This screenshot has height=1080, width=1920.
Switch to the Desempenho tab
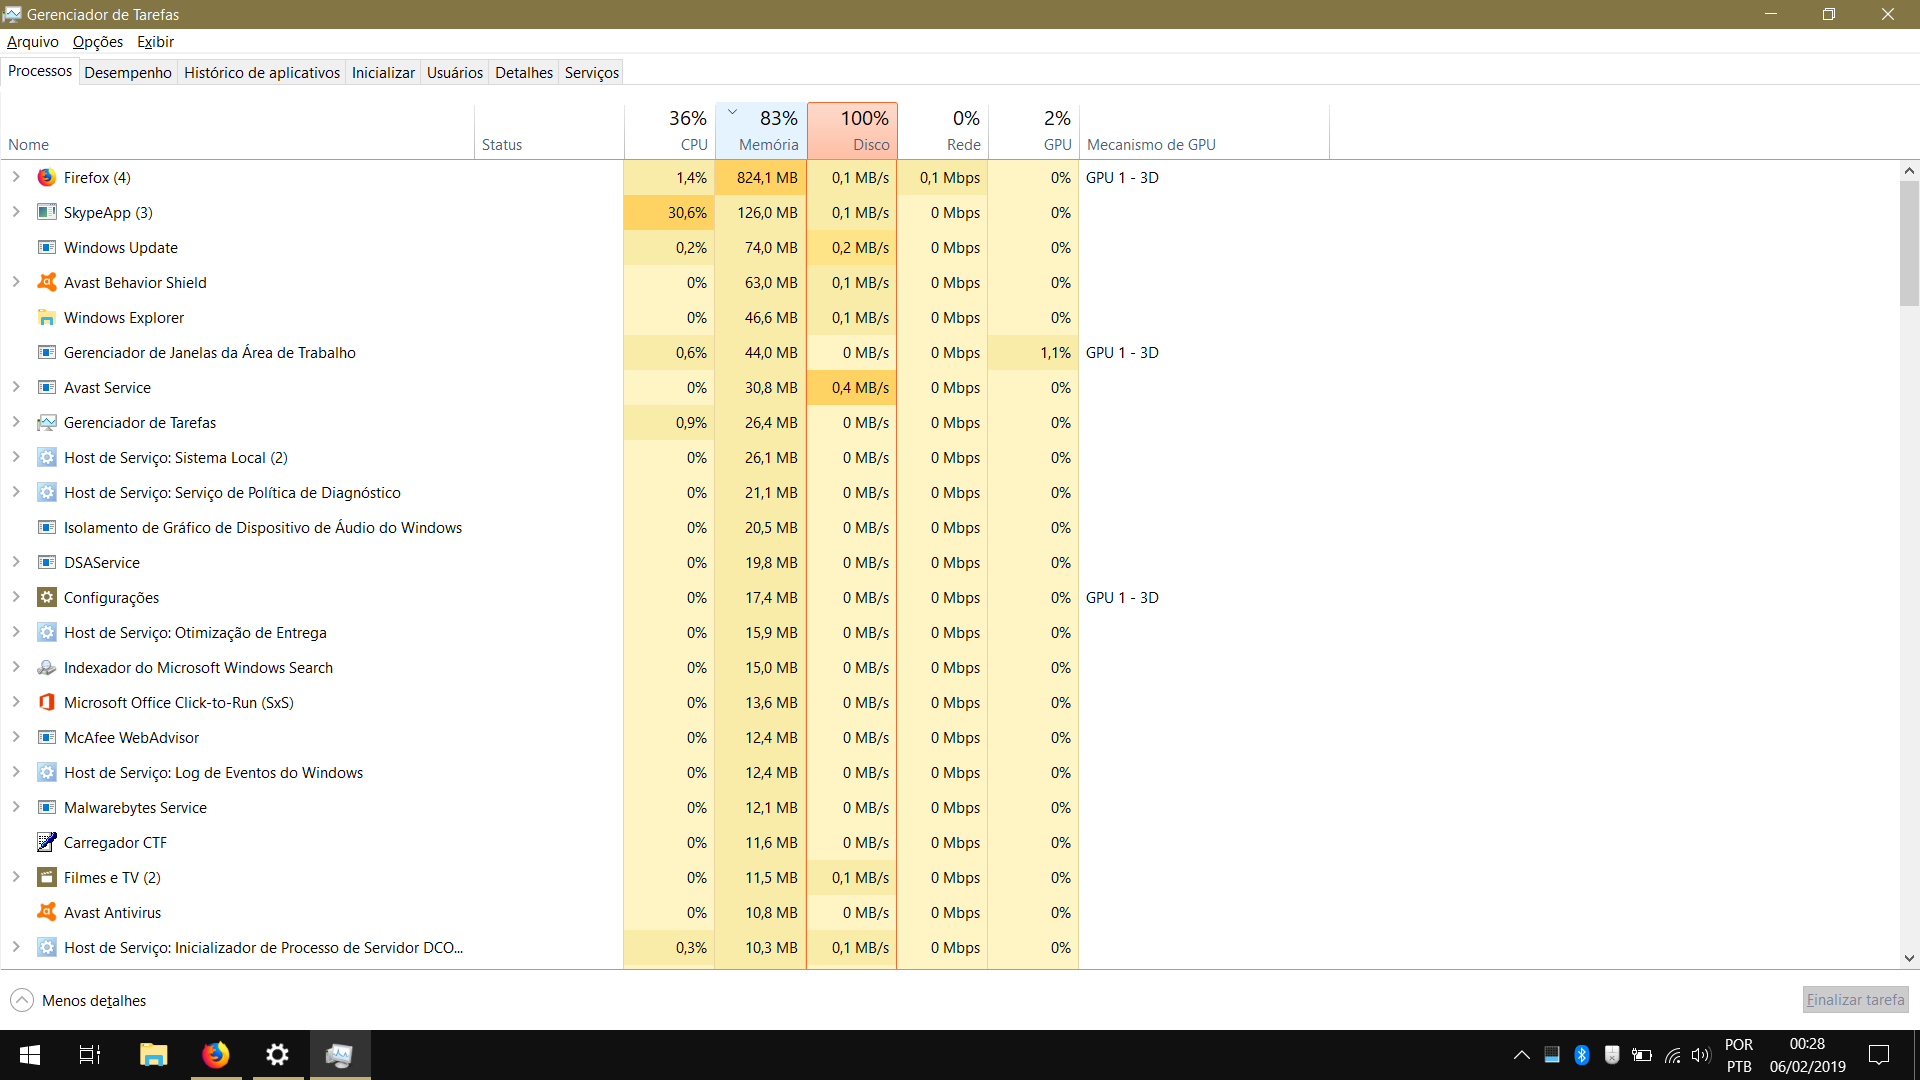point(128,72)
